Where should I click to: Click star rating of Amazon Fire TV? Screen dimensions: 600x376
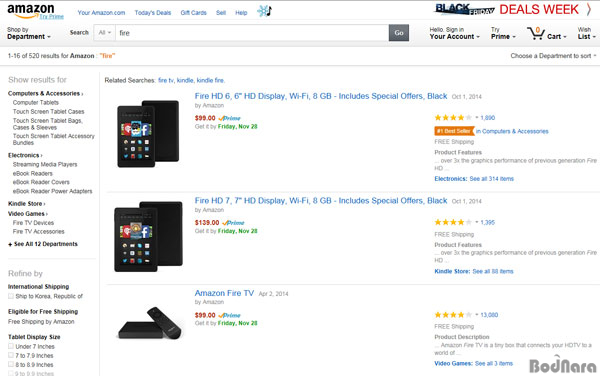(453, 315)
